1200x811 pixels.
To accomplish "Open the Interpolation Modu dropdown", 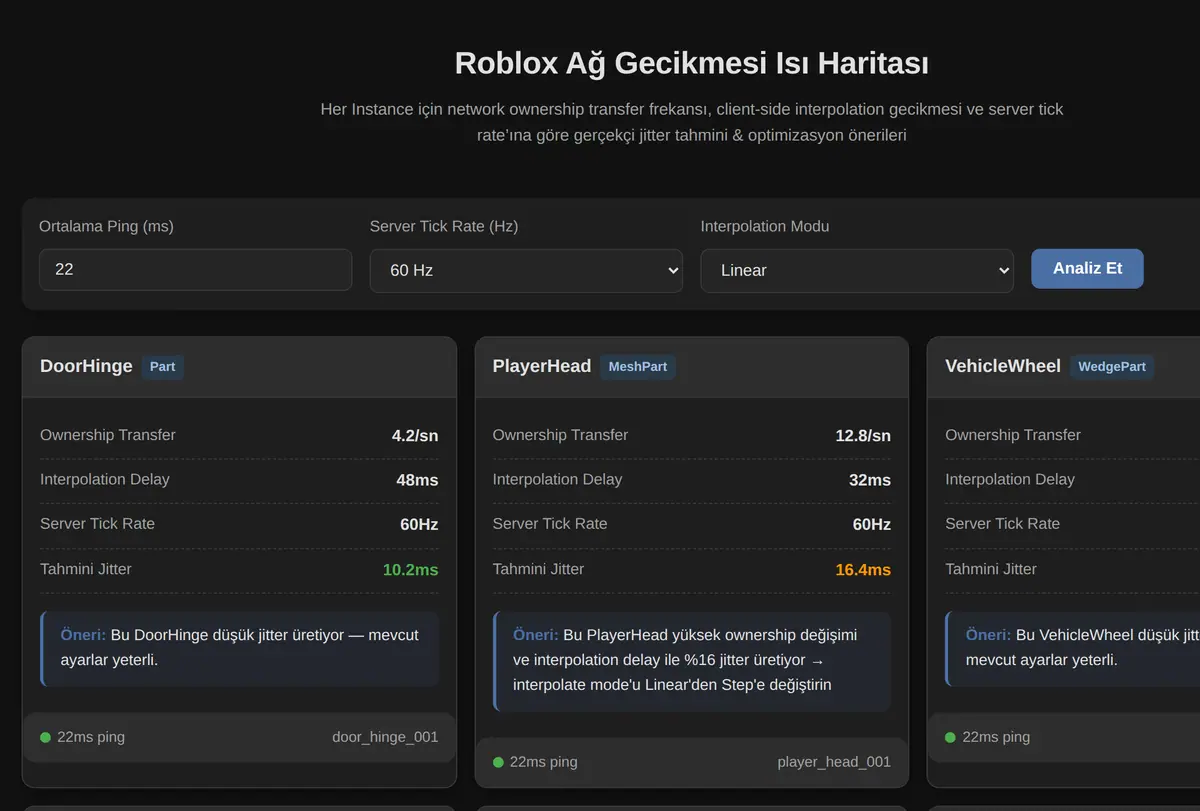I will 857,271.
